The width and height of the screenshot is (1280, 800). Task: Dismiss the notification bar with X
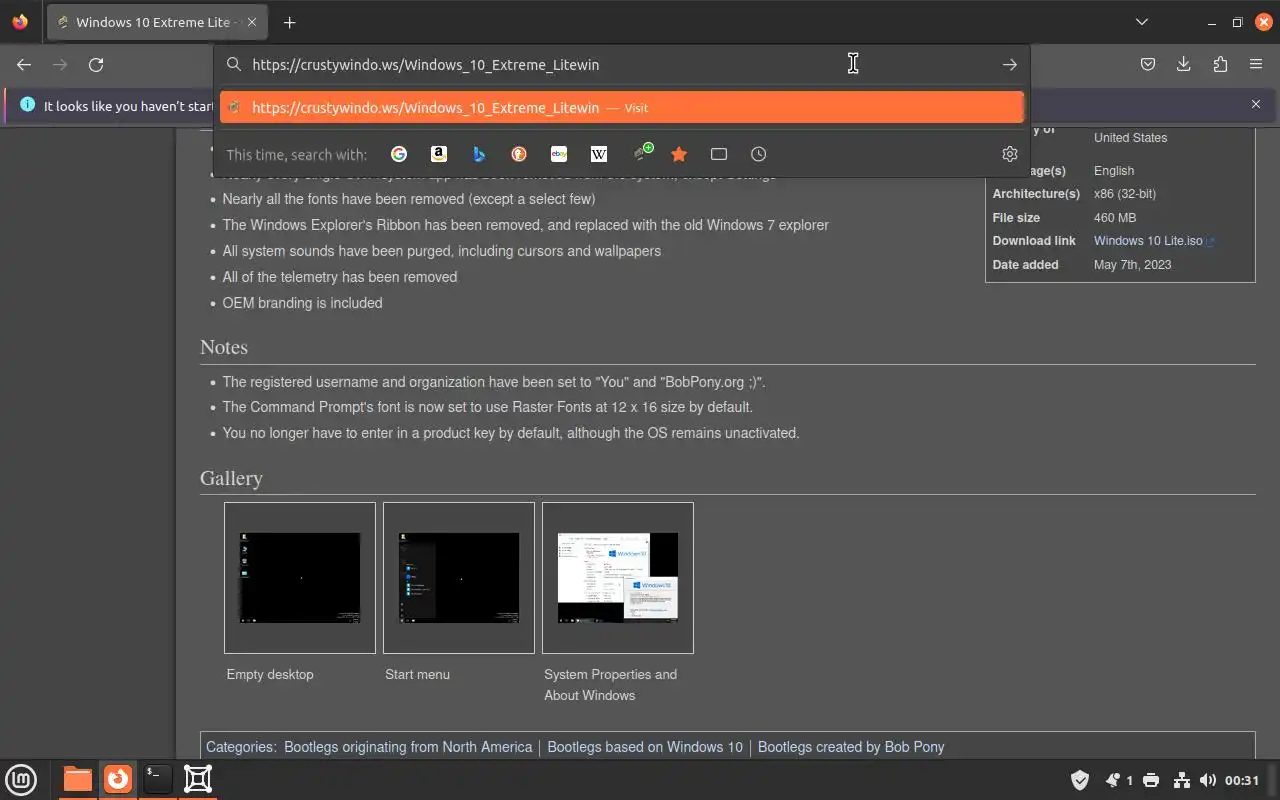click(1256, 104)
